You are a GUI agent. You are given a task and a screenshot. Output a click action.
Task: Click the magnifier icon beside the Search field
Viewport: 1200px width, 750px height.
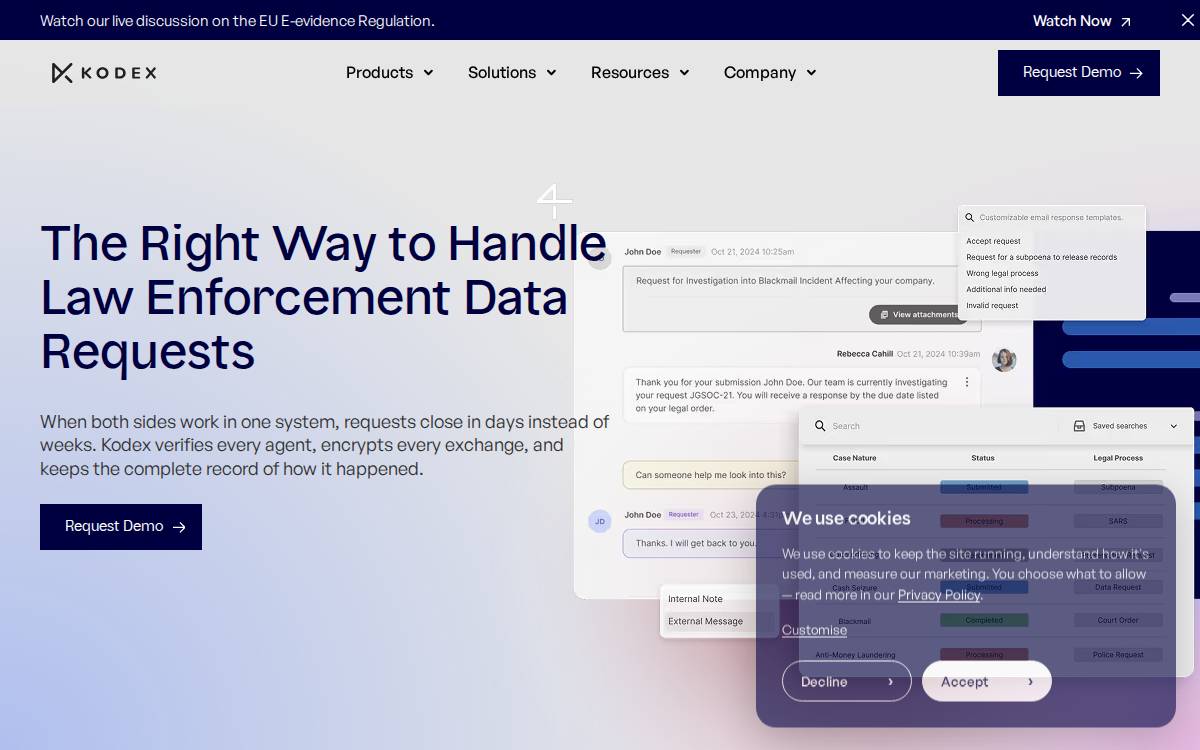pos(820,426)
